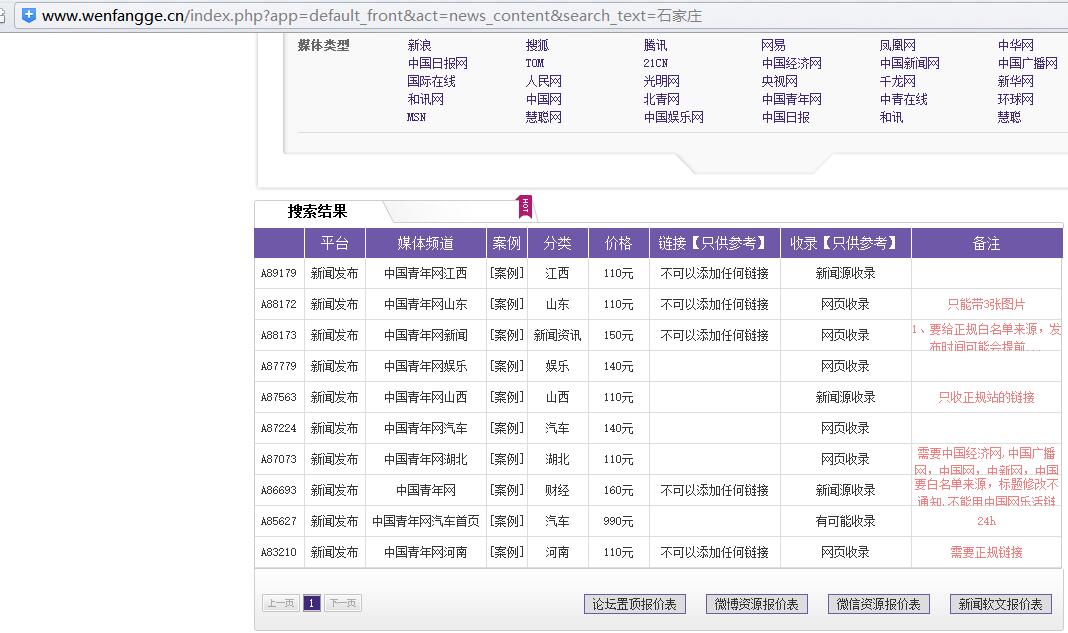Select page 1 in pagination
The width and height of the screenshot is (1068, 633).
312,603
